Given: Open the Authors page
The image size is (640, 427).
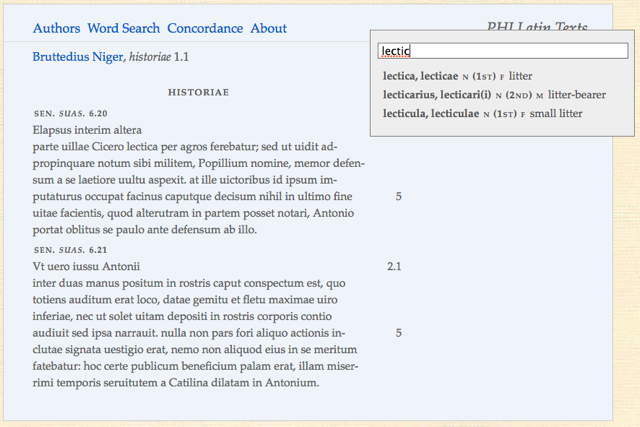Looking at the screenshot, I should (x=56, y=28).
